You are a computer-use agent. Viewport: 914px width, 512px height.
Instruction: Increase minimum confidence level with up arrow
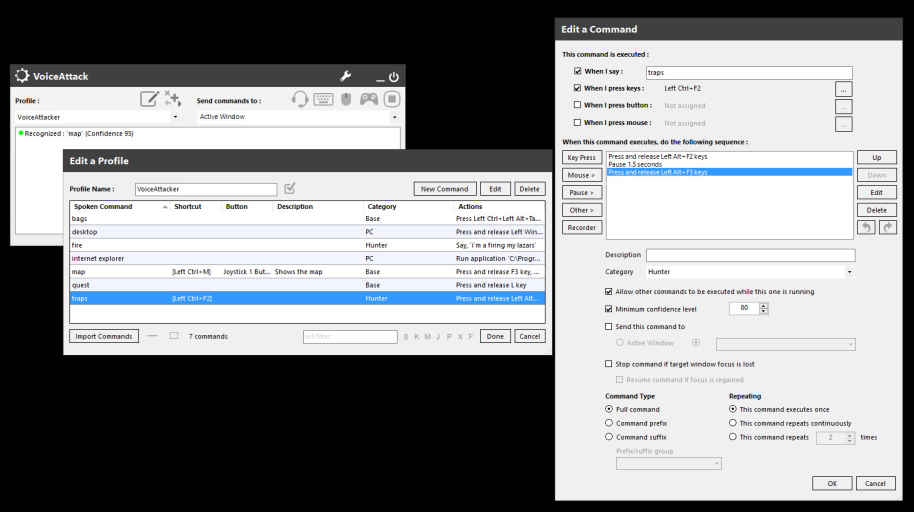(x=764, y=306)
